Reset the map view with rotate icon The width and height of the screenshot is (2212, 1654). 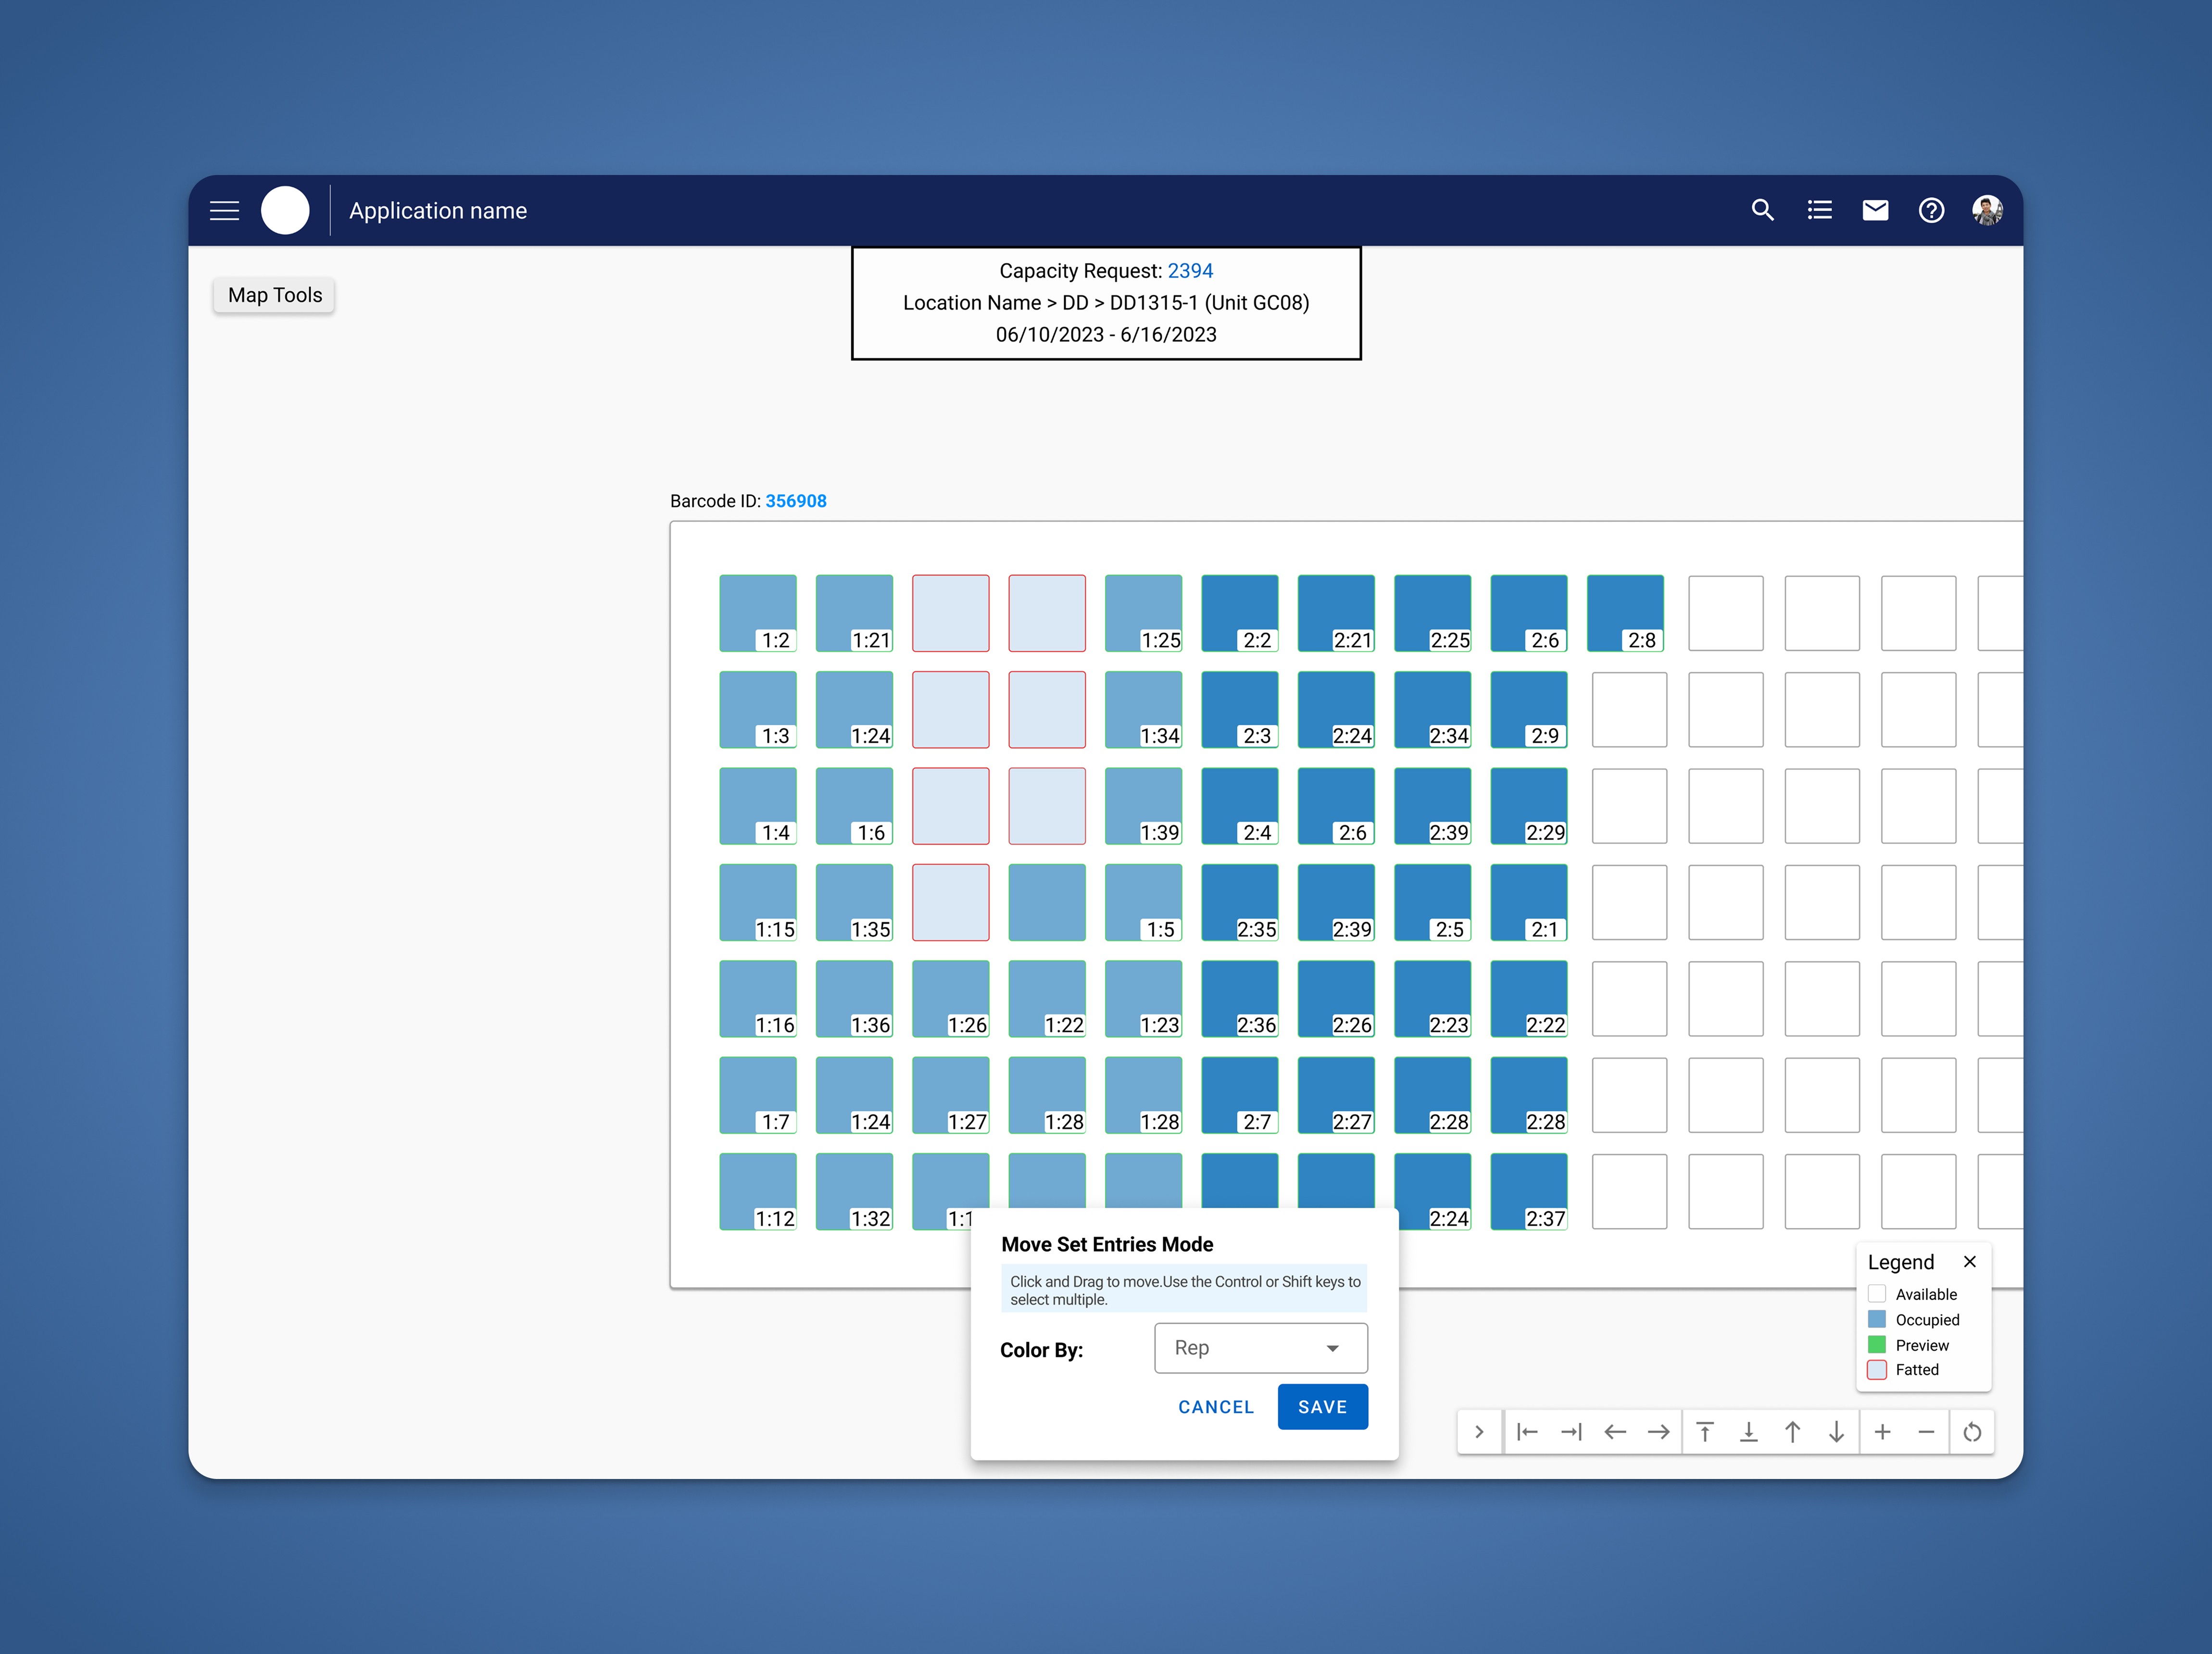coord(1972,1432)
